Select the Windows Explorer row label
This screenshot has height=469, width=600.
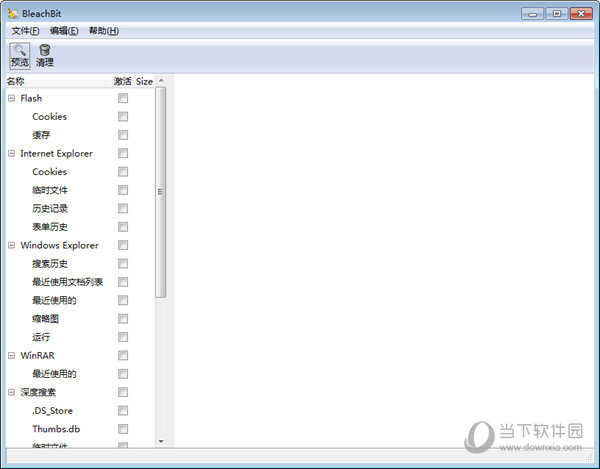[60, 245]
